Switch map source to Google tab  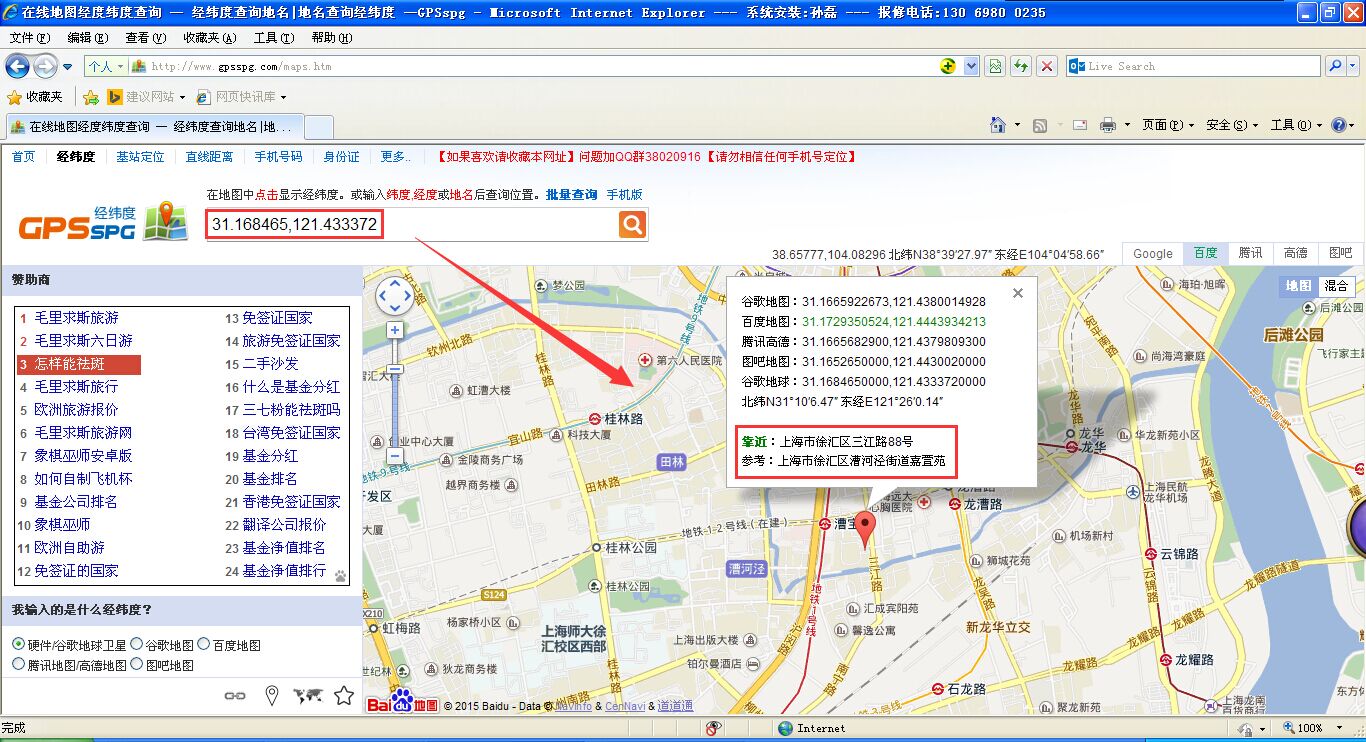[x=1152, y=253]
